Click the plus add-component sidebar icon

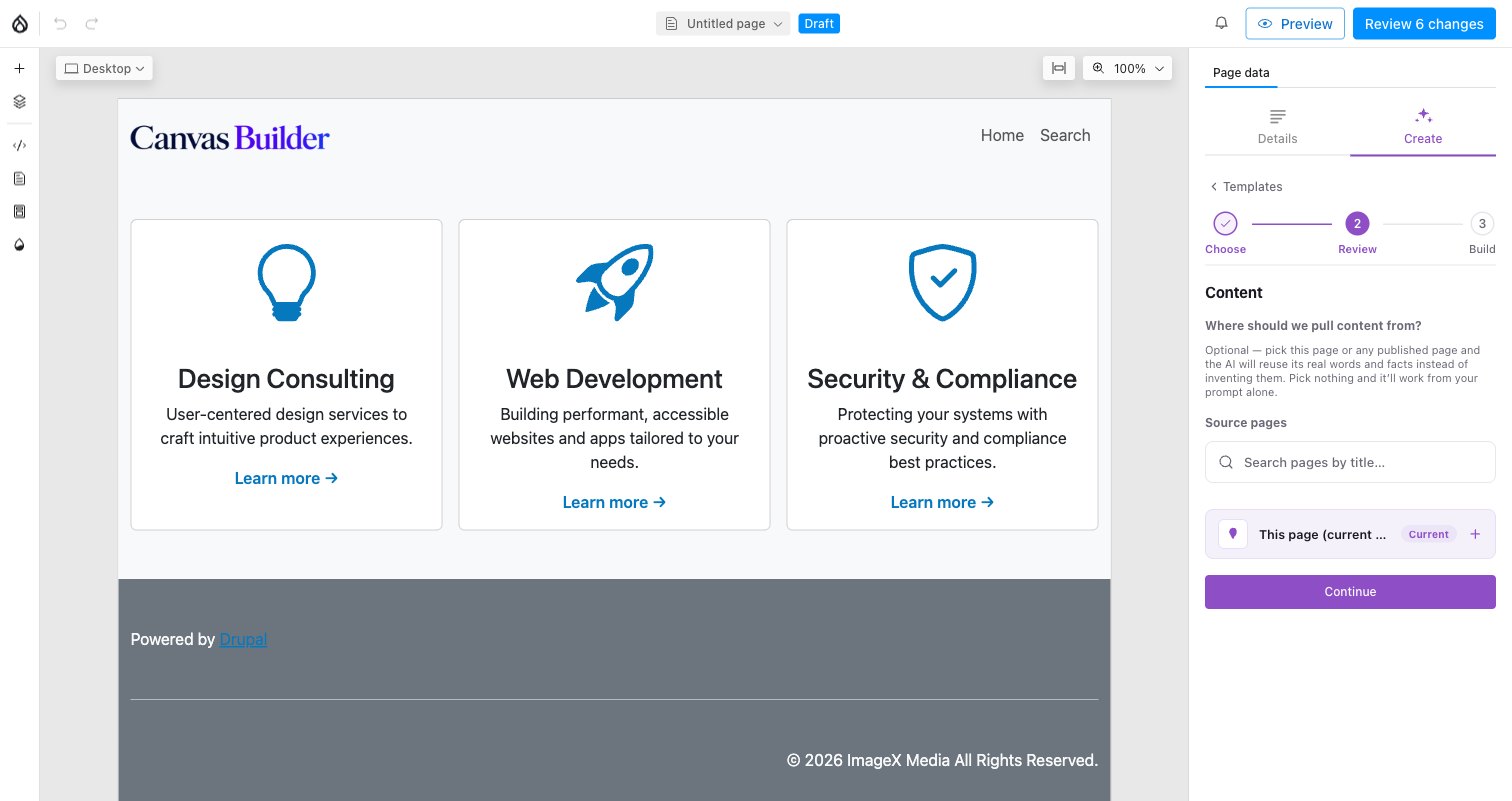(19, 69)
